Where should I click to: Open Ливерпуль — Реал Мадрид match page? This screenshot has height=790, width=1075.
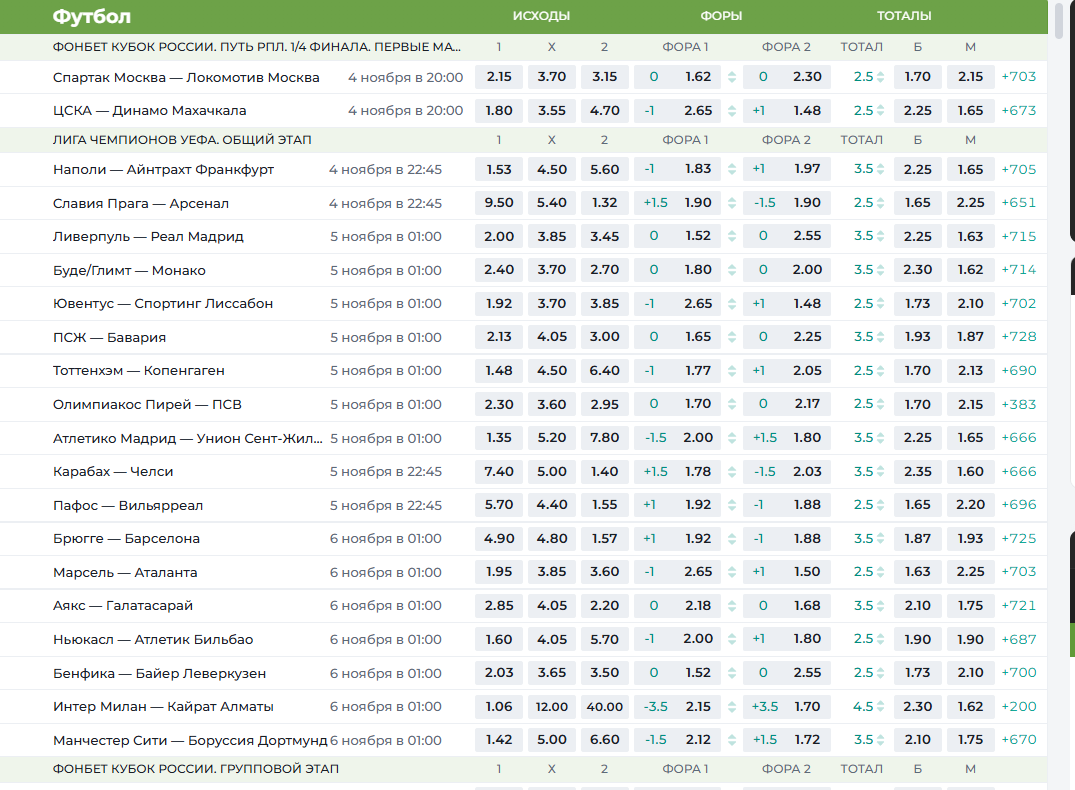point(148,237)
